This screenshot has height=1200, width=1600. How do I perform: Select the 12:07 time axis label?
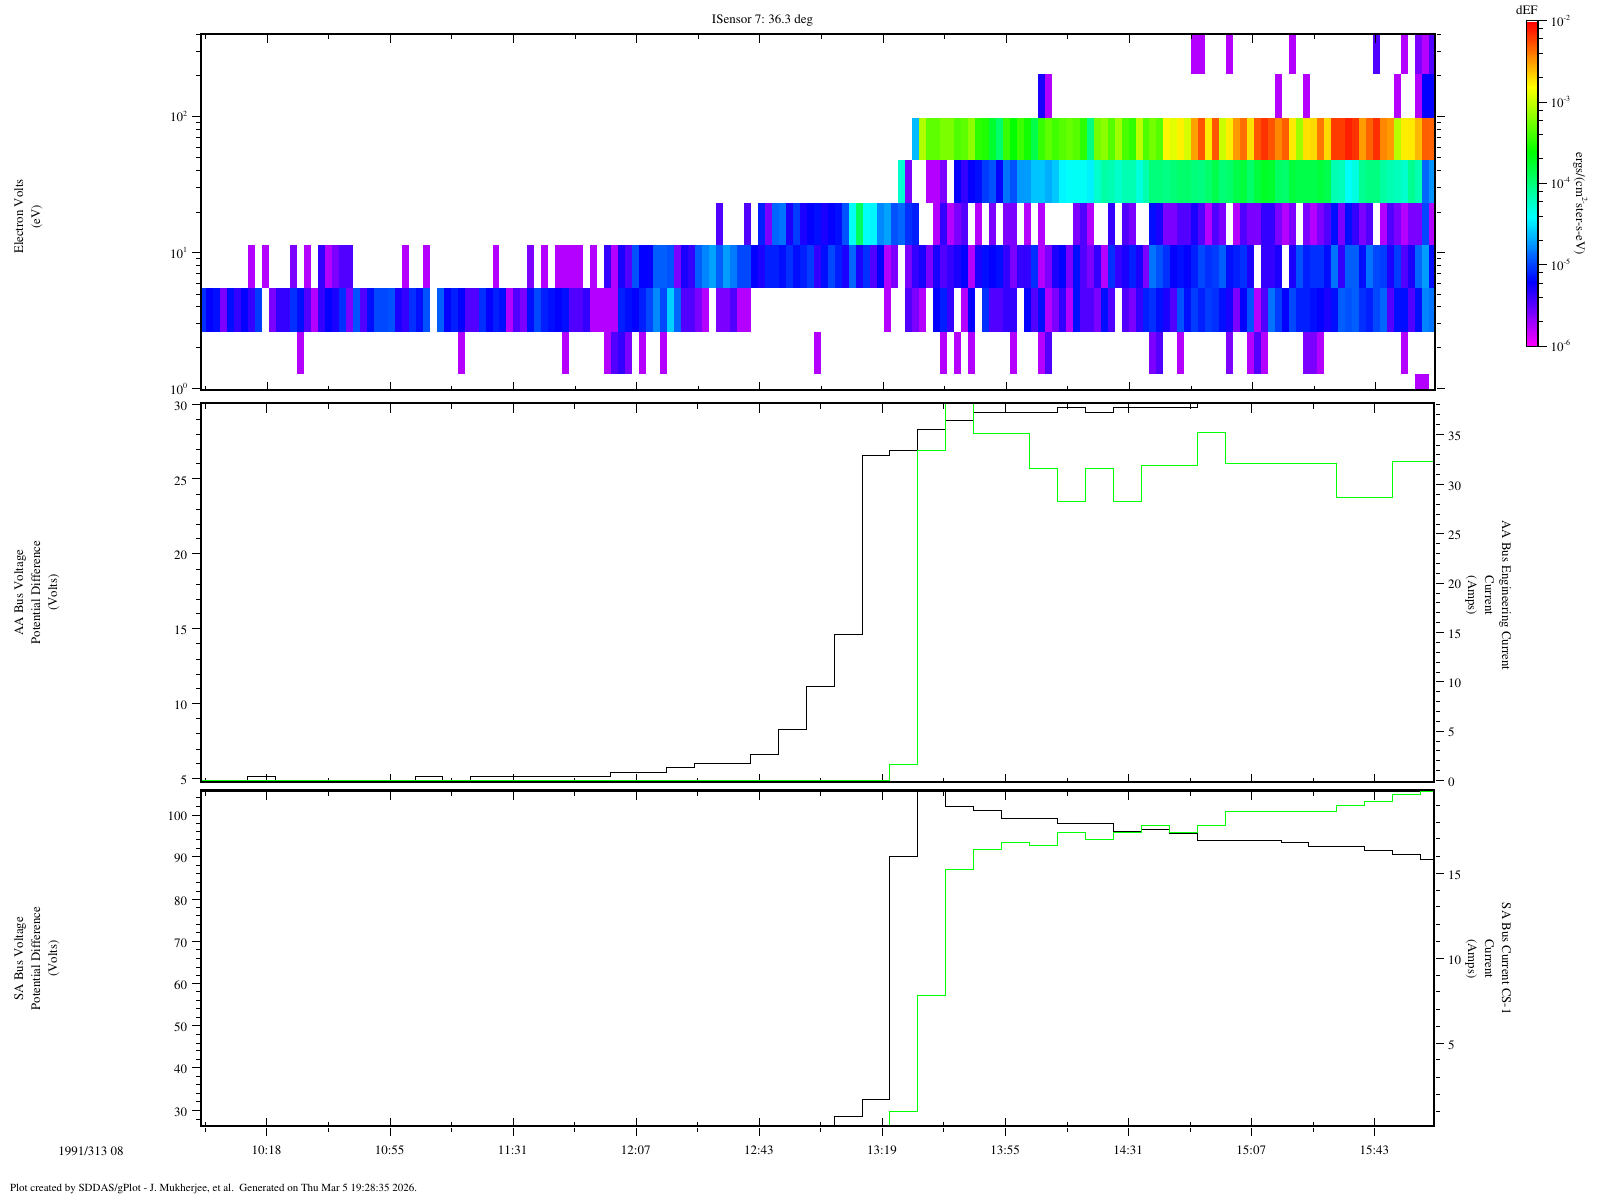636,1150
